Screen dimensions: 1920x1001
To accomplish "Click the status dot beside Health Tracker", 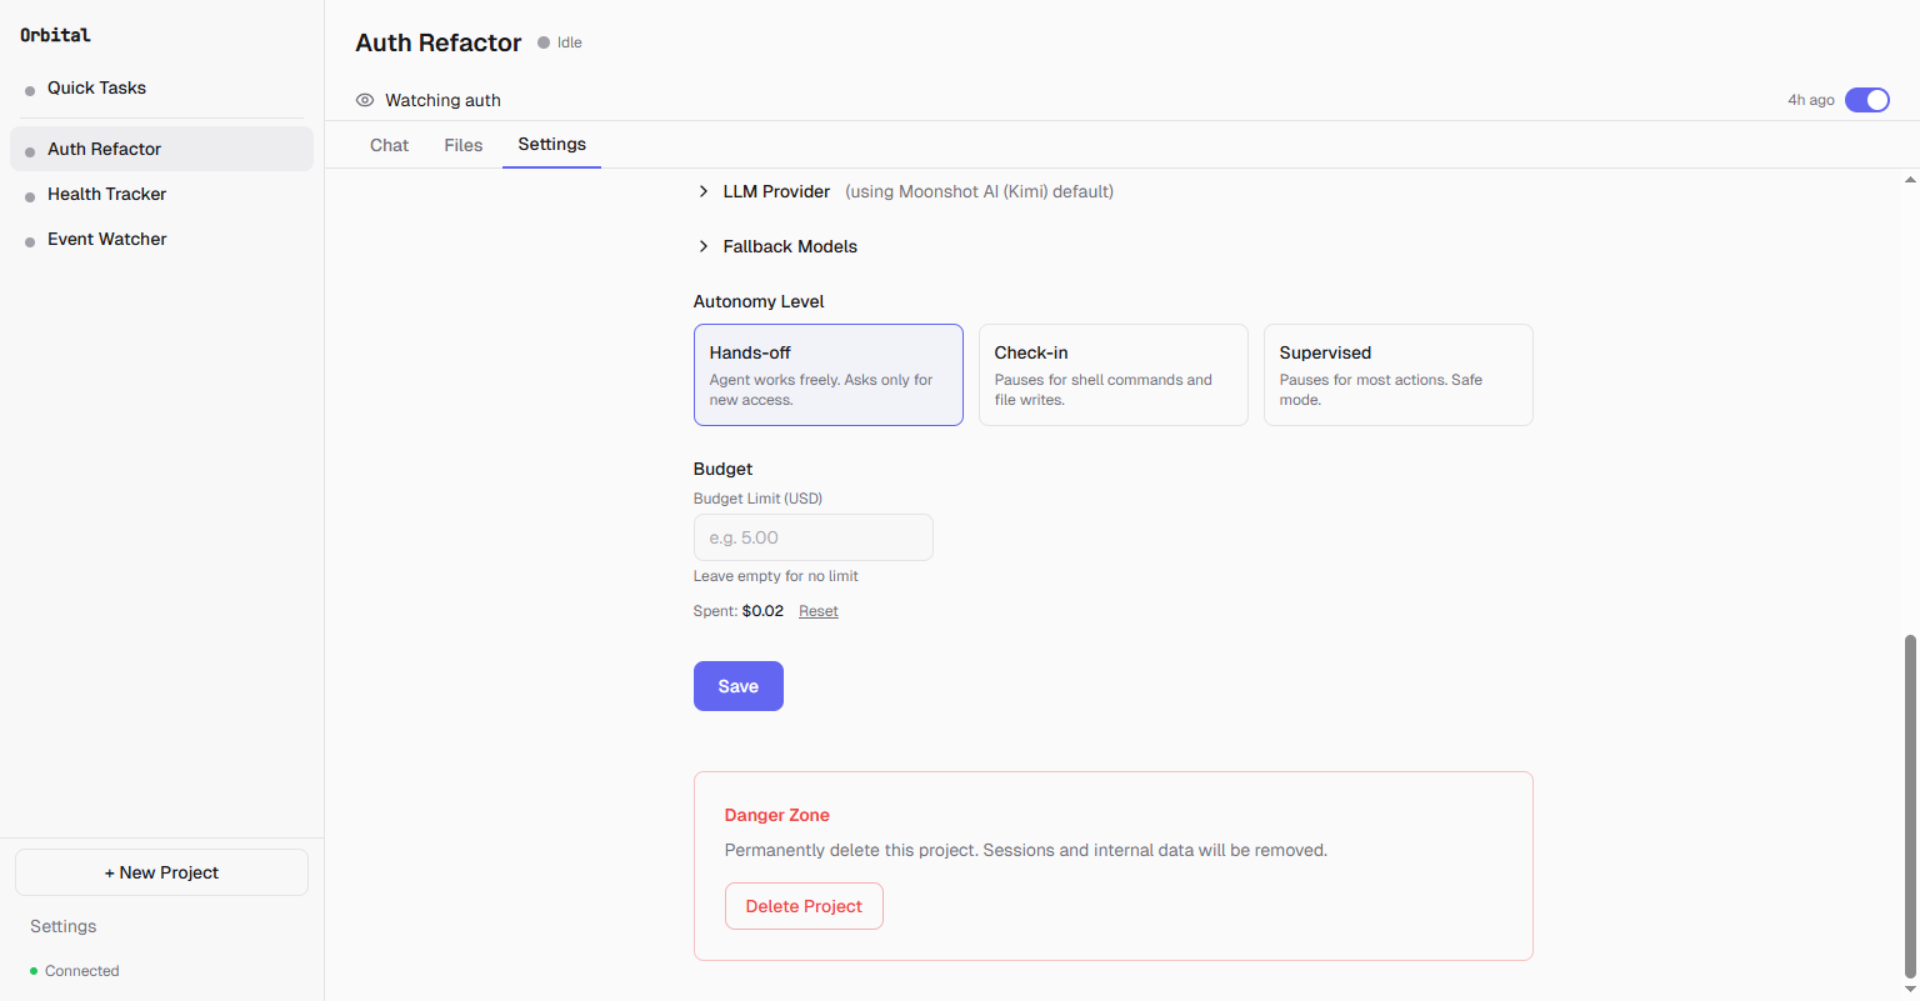I will click(x=29, y=194).
